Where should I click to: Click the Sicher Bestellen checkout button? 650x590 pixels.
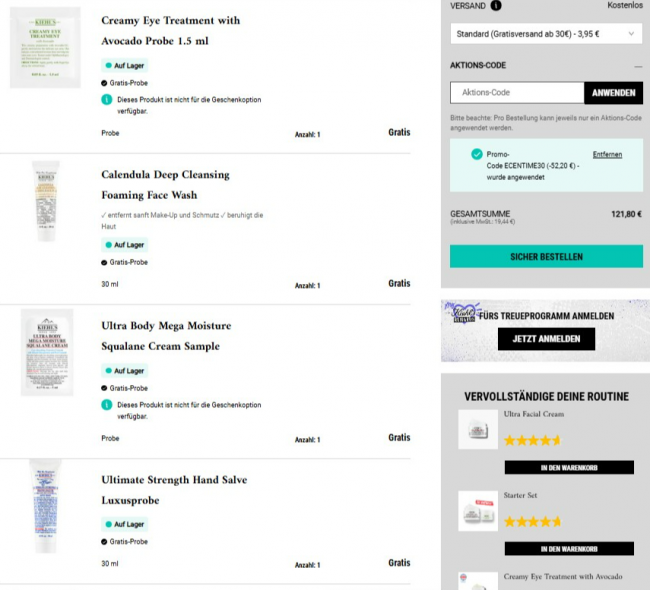[546, 257]
